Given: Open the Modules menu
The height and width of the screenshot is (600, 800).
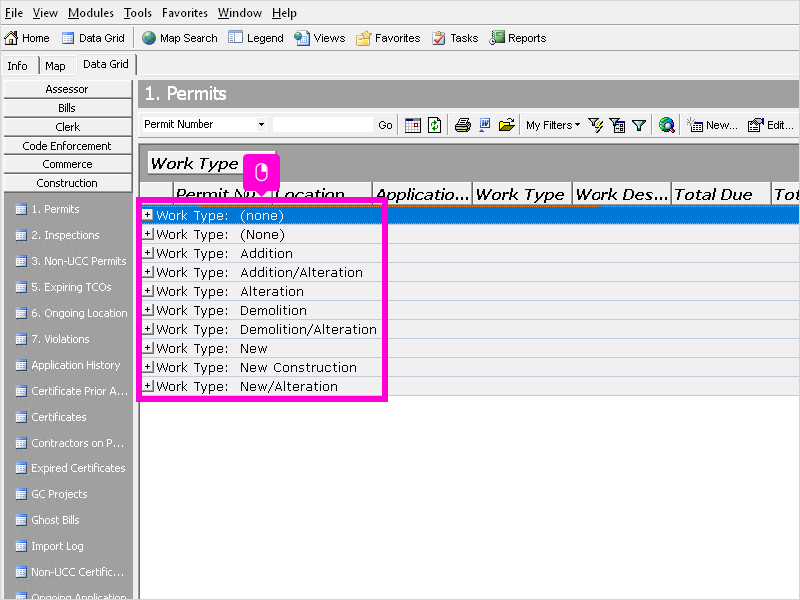Looking at the screenshot, I should point(91,13).
